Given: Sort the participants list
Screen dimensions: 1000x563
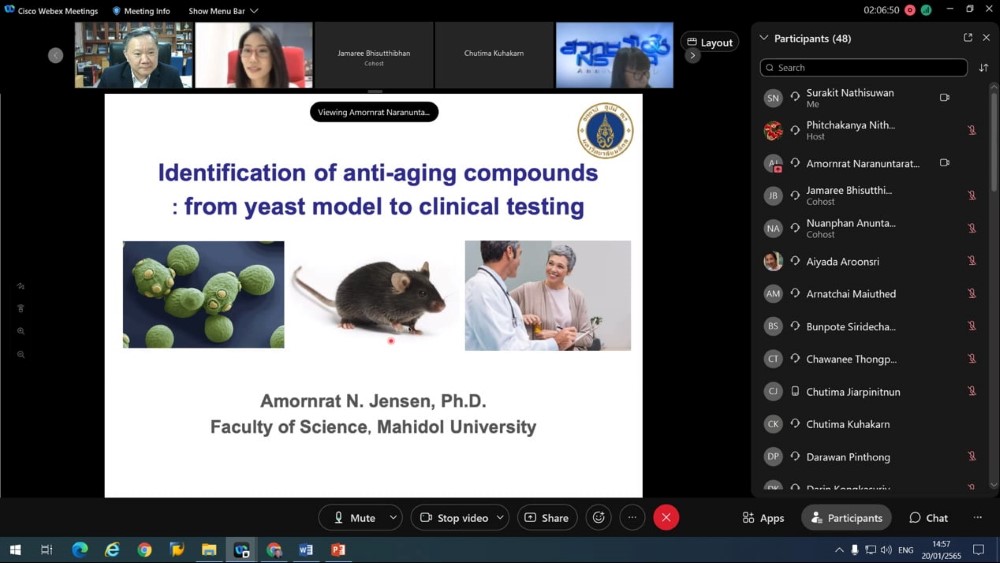Looking at the screenshot, I should coord(983,68).
